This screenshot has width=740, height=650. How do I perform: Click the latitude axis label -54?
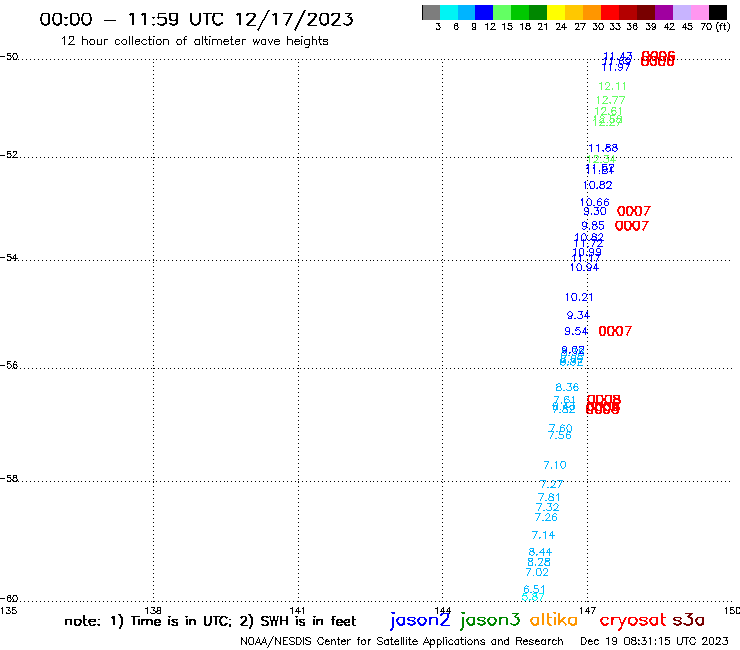click(x=9, y=258)
